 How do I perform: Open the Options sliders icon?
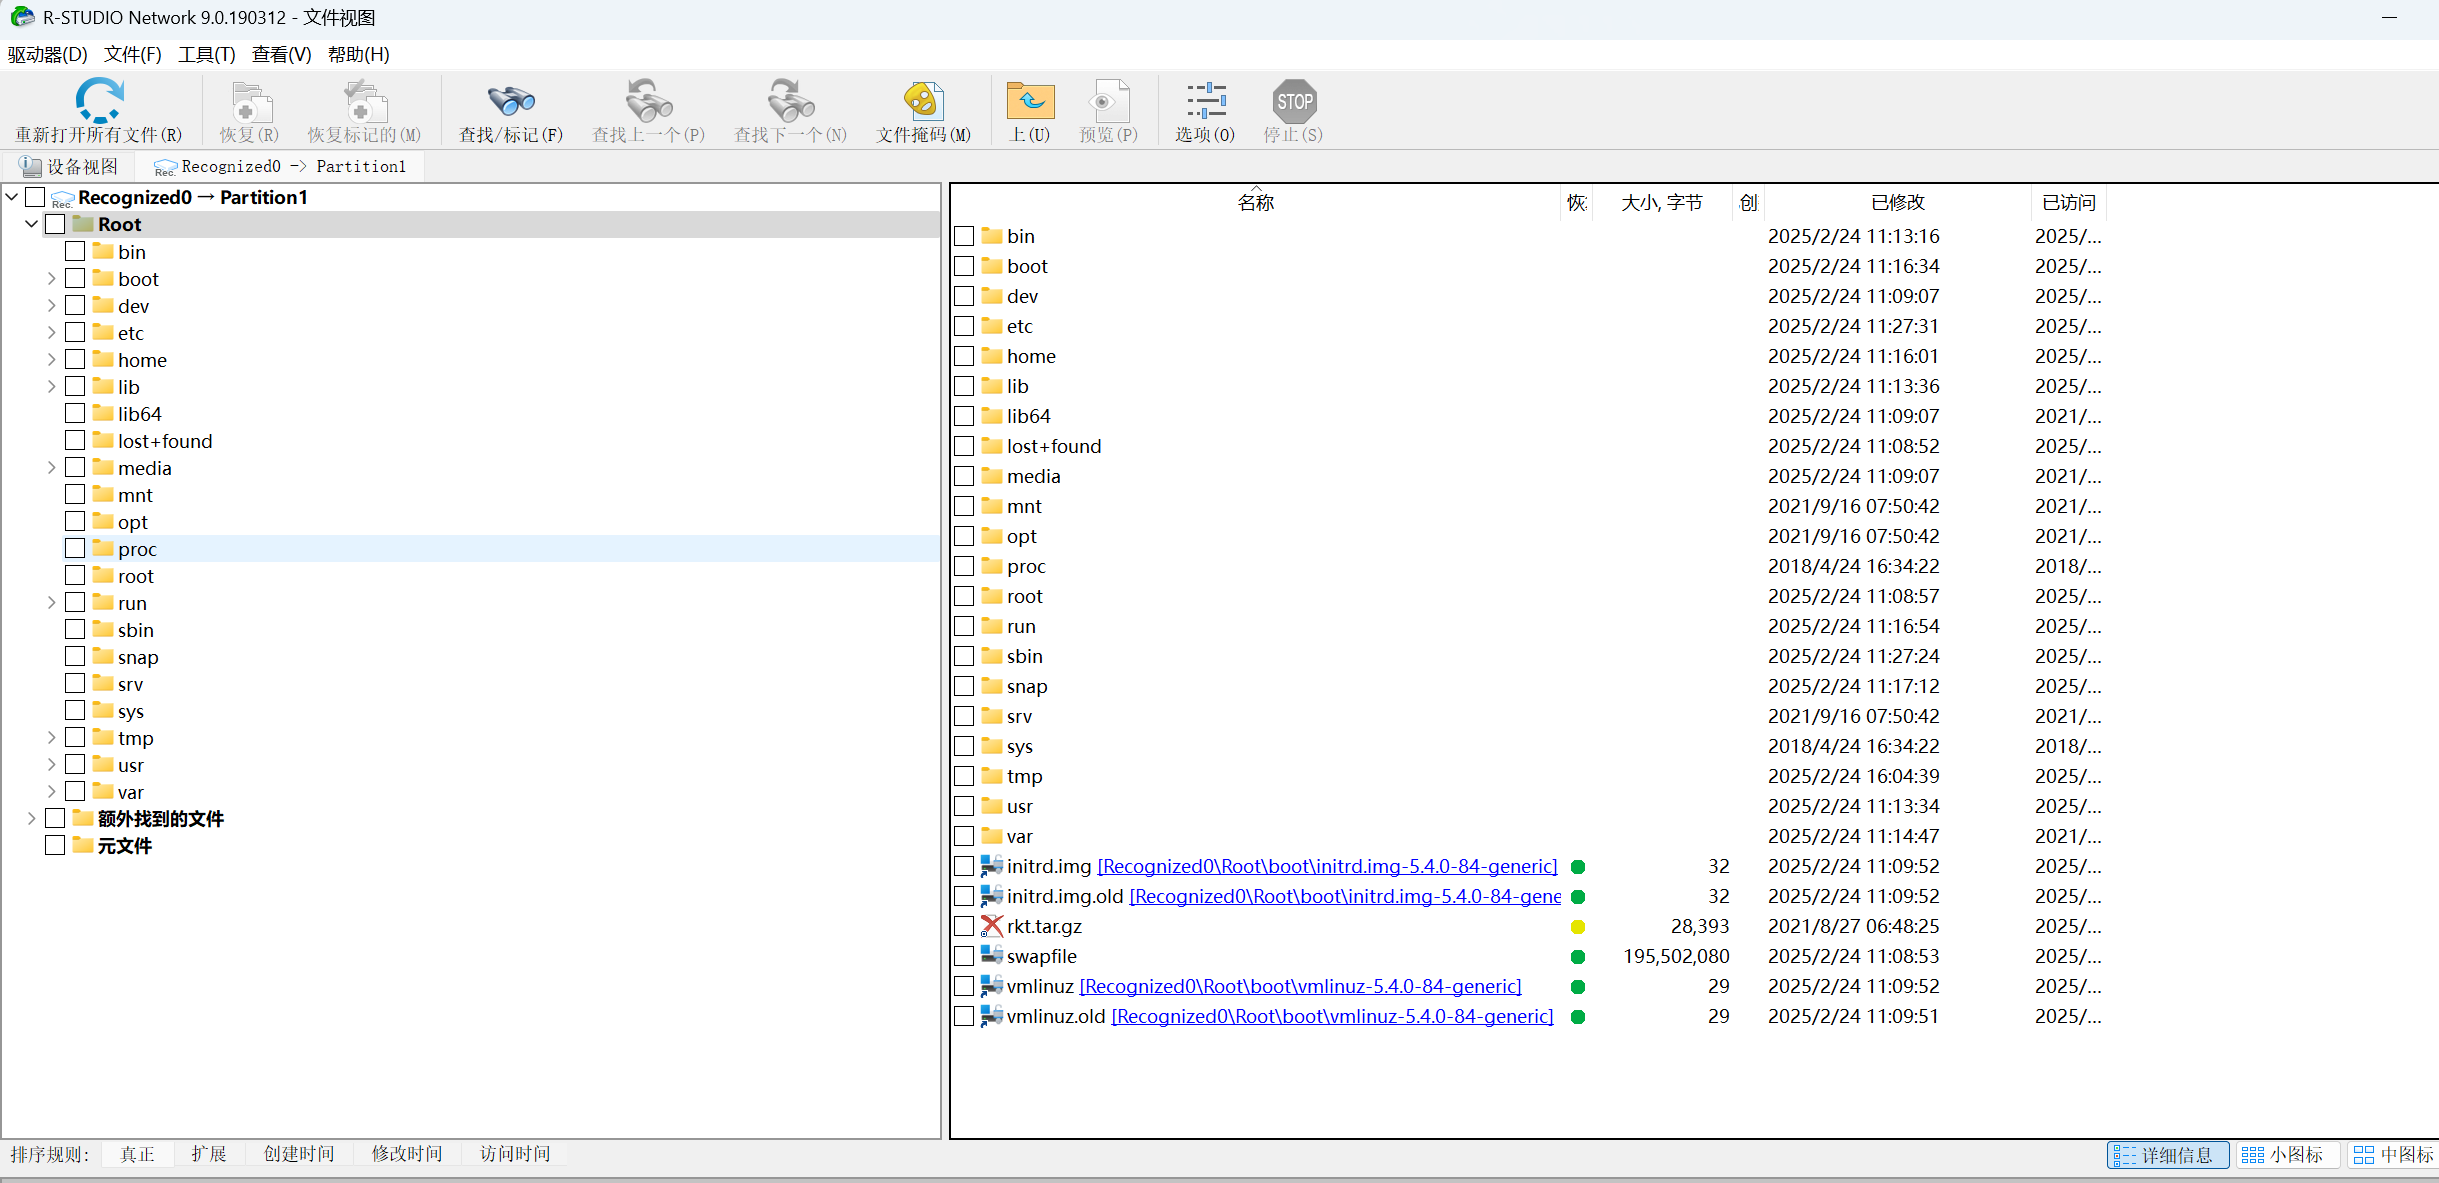(x=1205, y=101)
